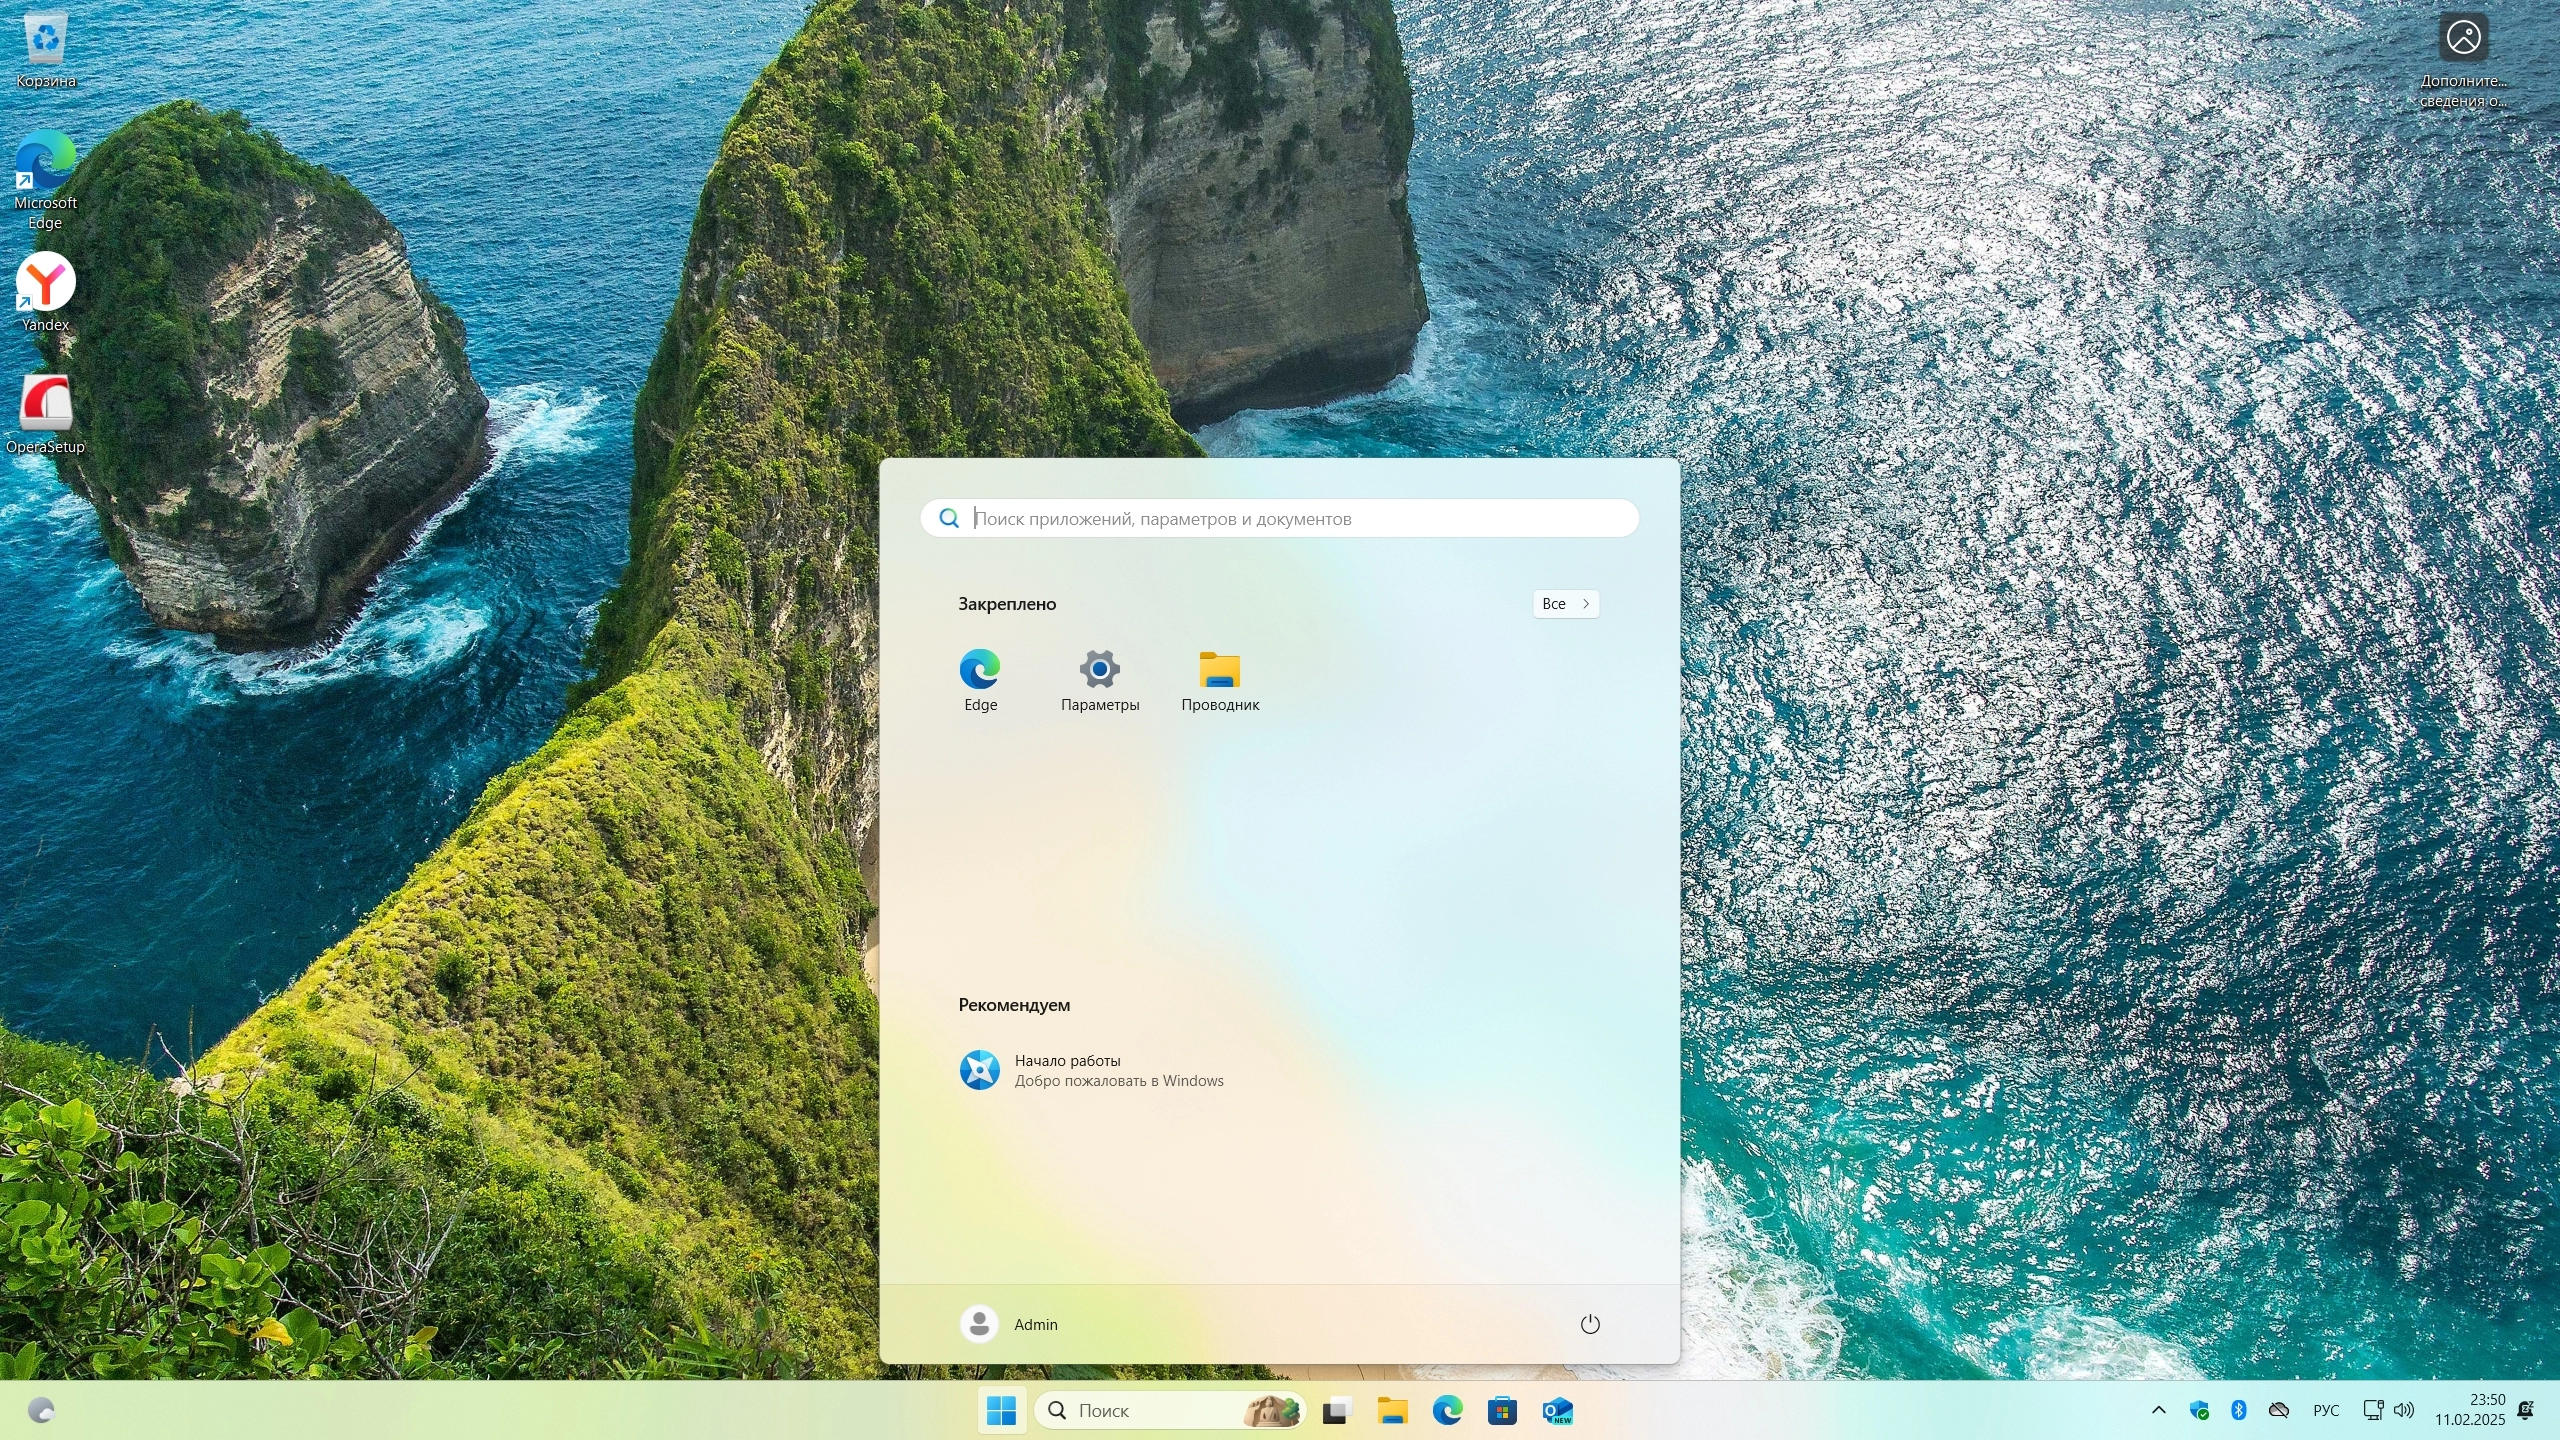Screen dimensions: 2560x1440
Task: Click the Bluetooth tray icon
Action: click(2239, 1410)
